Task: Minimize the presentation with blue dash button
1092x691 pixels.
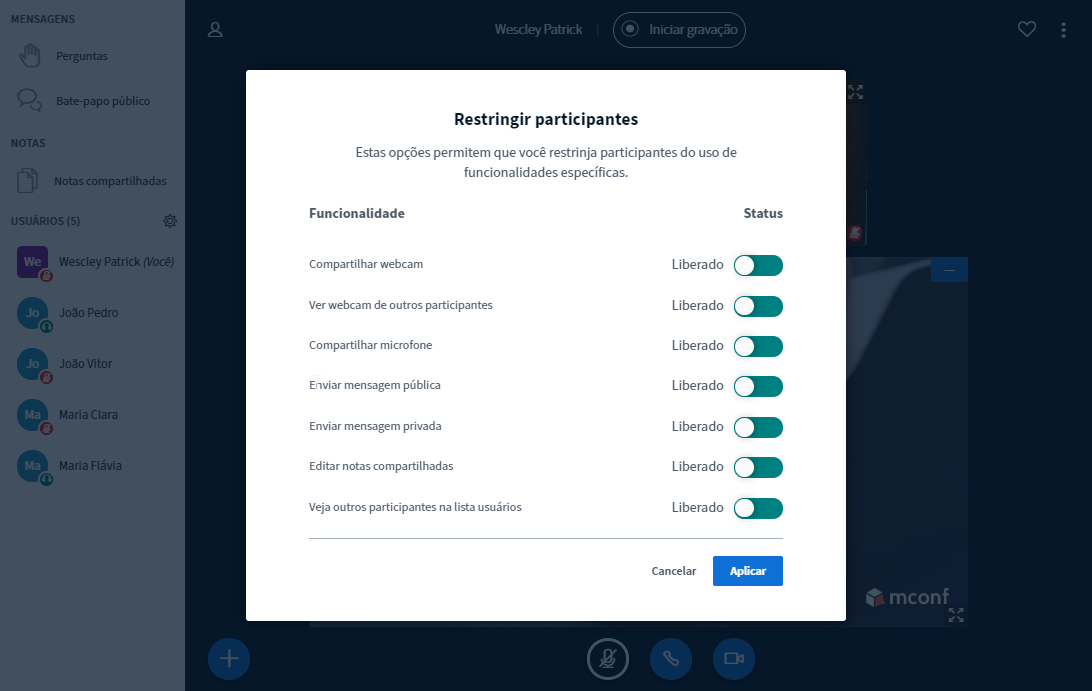Action: coord(949,270)
